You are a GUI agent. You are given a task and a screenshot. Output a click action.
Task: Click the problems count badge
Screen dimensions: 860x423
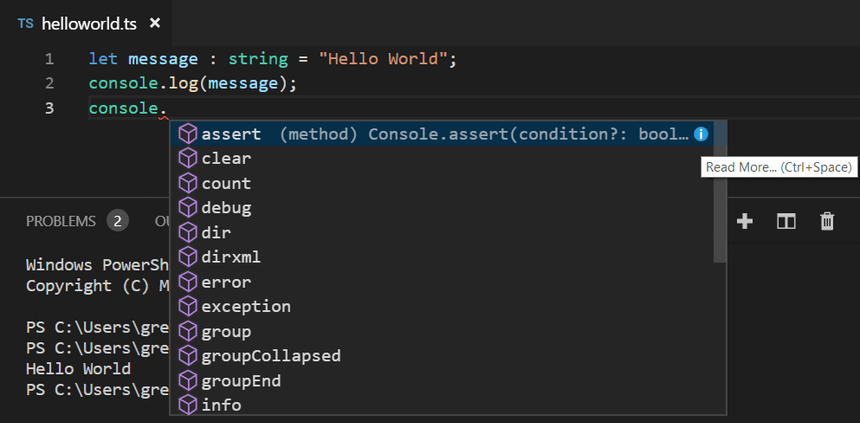118,221
